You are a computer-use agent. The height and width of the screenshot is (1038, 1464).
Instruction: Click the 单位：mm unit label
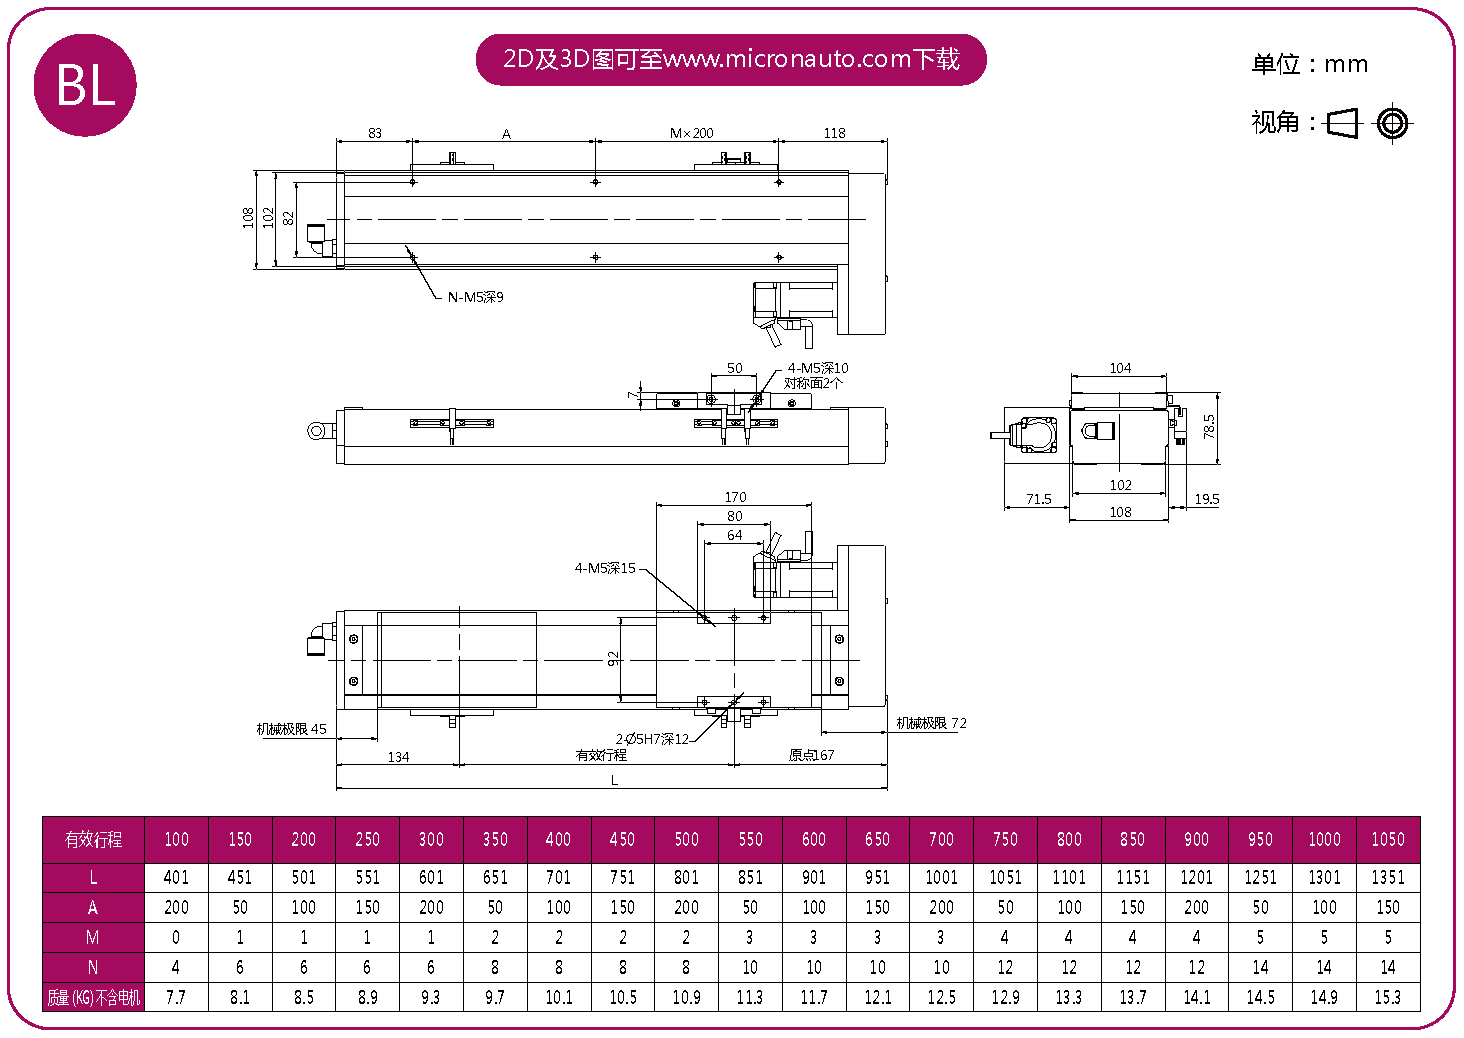point(1309,64)
